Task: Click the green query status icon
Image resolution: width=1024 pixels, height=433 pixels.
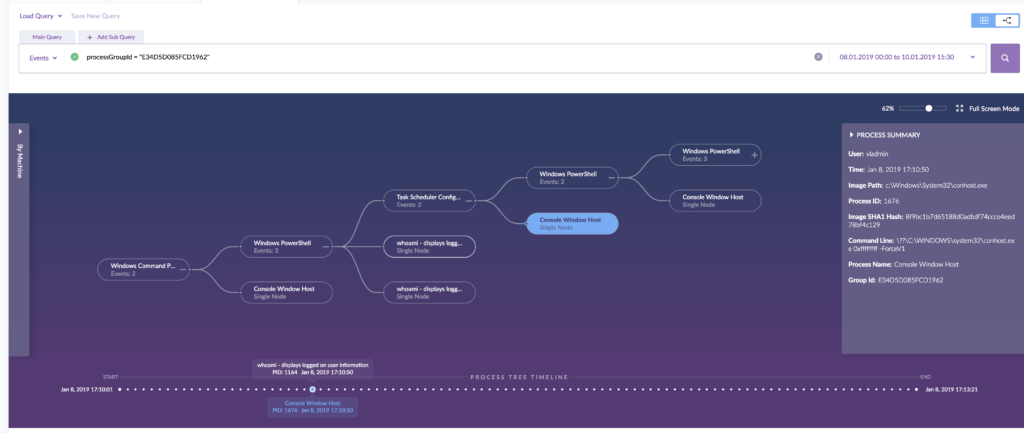Action: coord(74,57)
